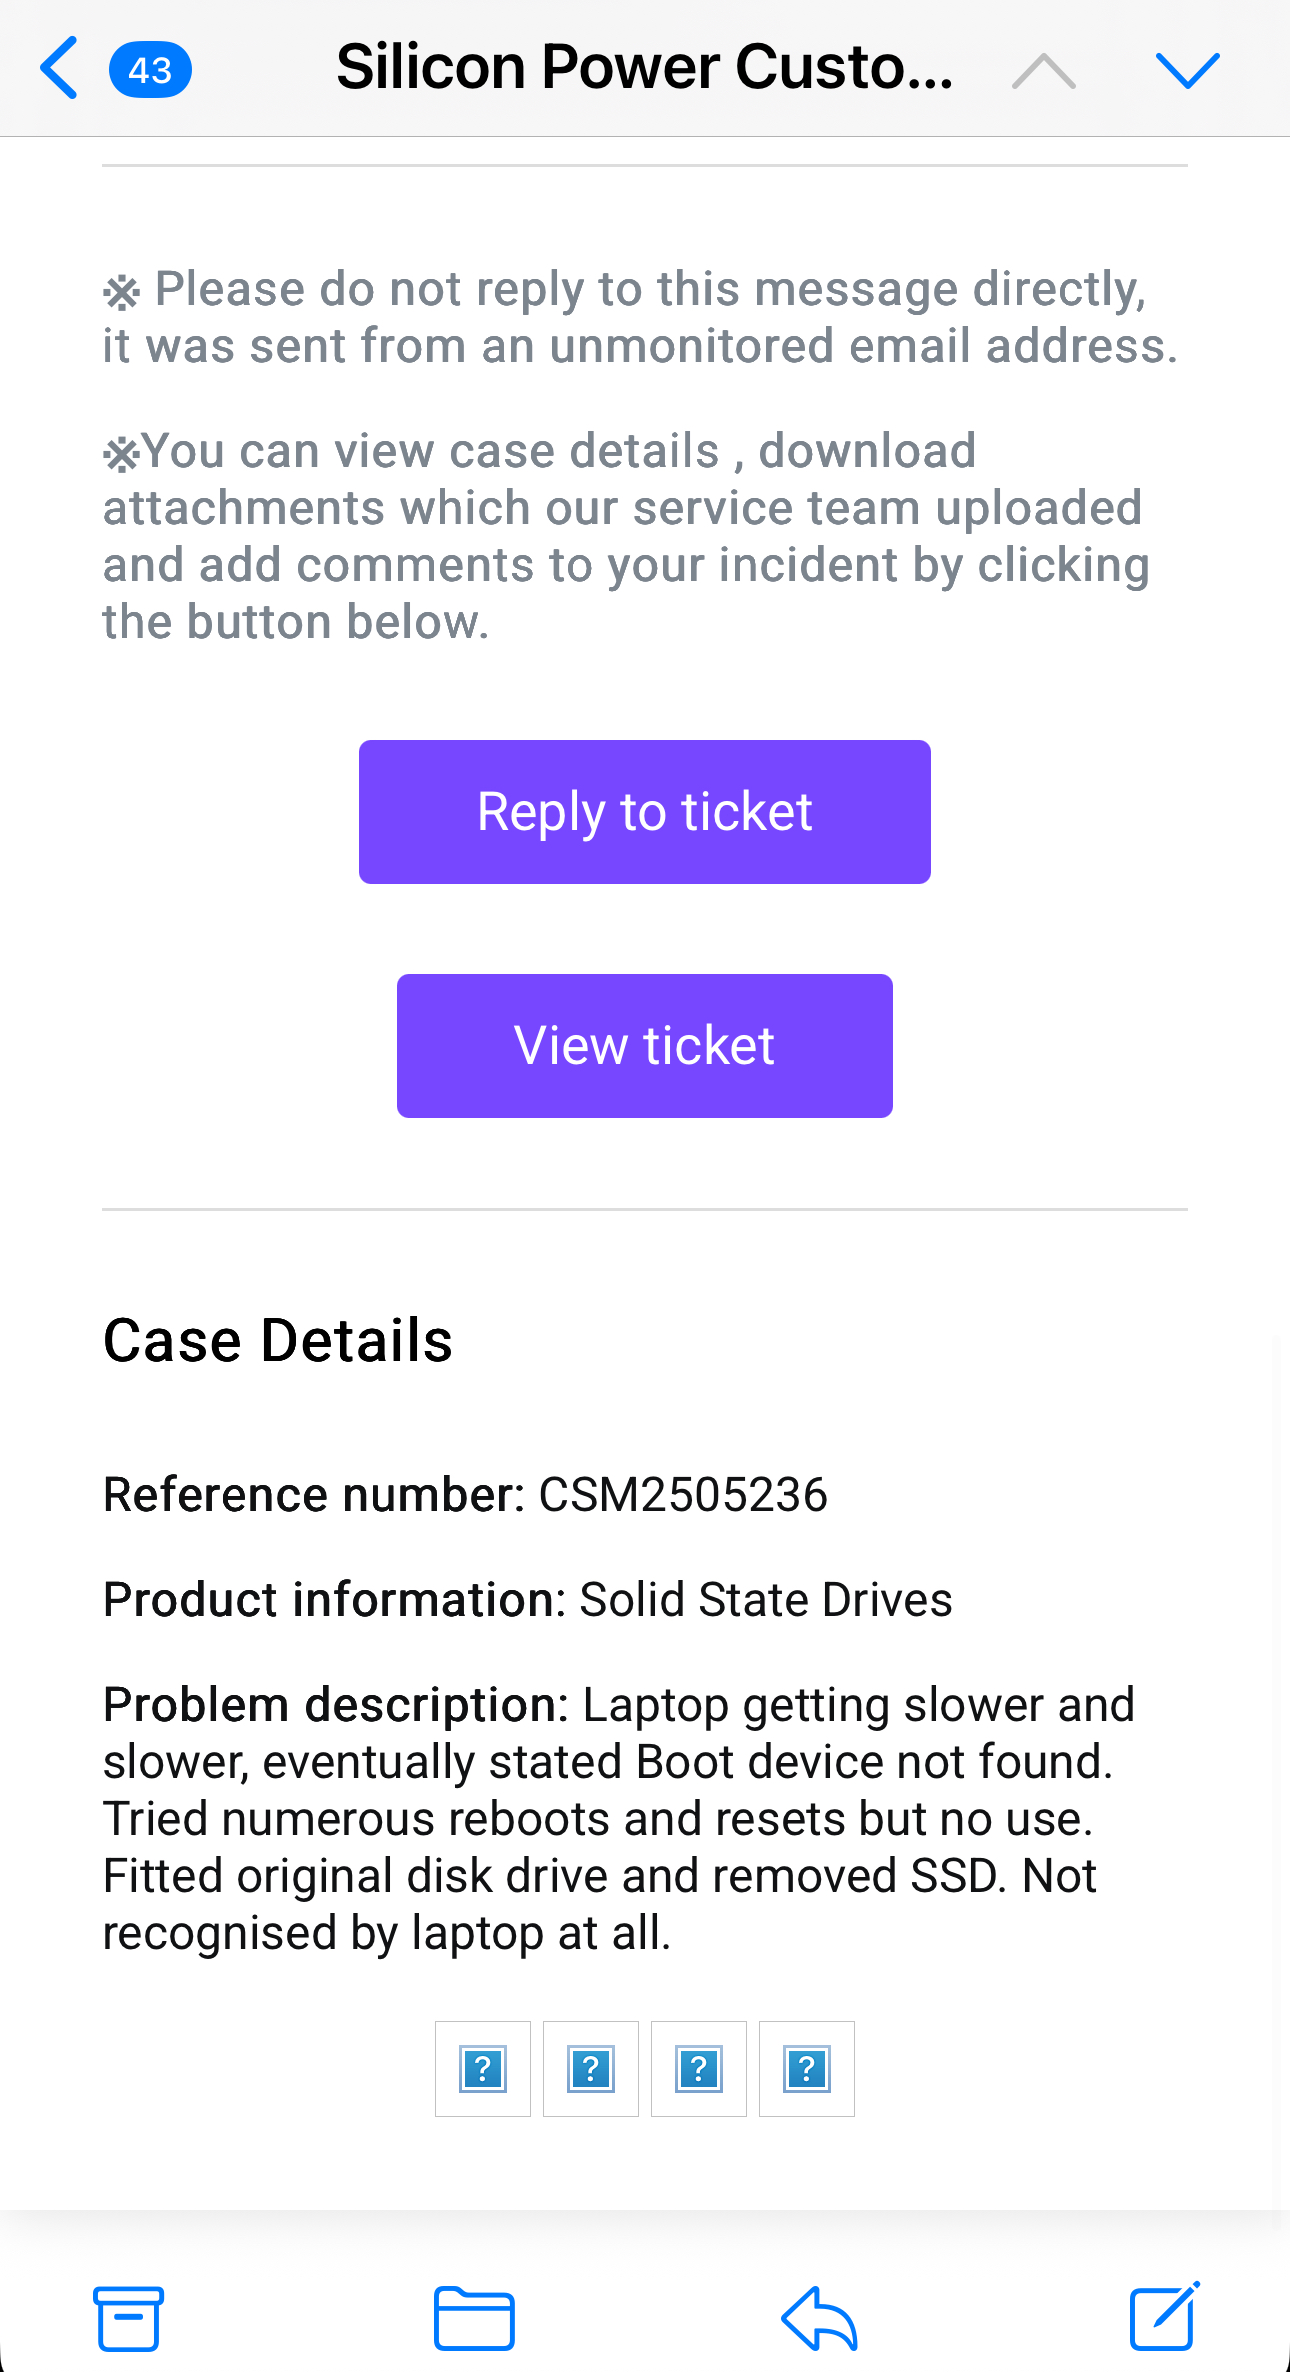Screen dimensions: 1290x2372
Task: Tap reference number CSM2505236
Action: click(683, 1495)
